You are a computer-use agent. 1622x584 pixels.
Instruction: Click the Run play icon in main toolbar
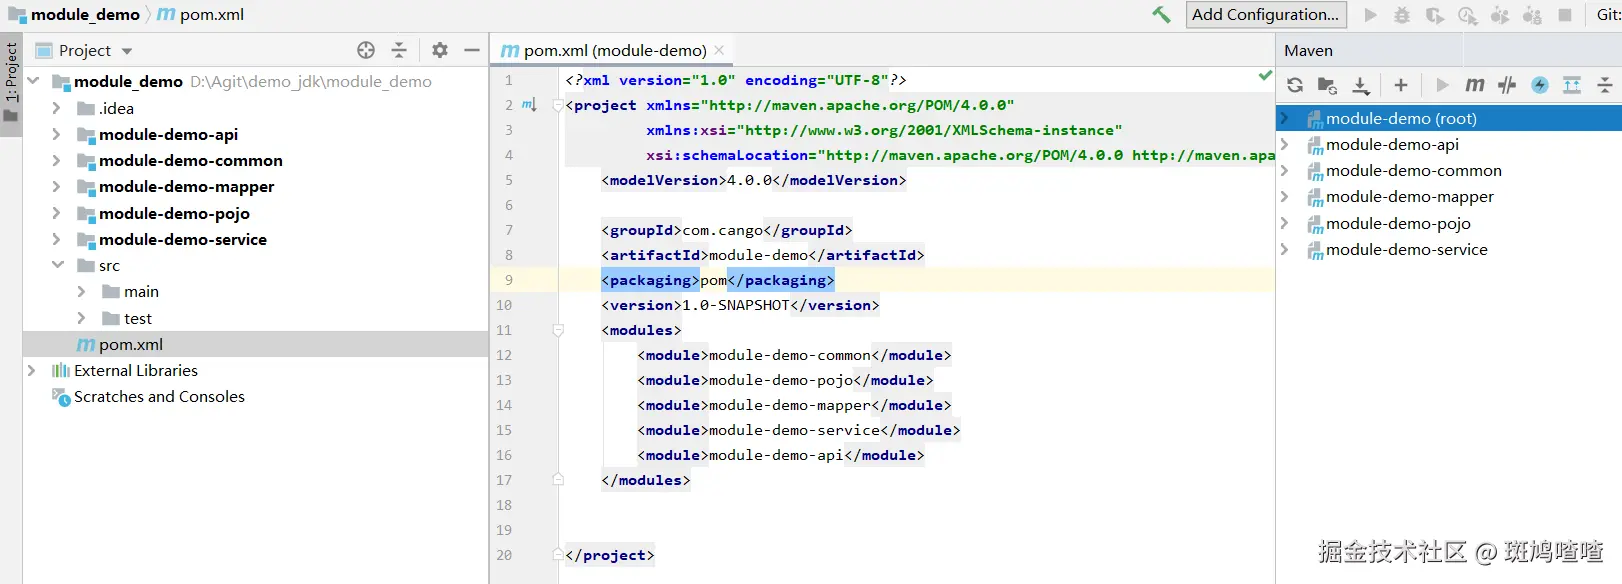coord(1371,15)
